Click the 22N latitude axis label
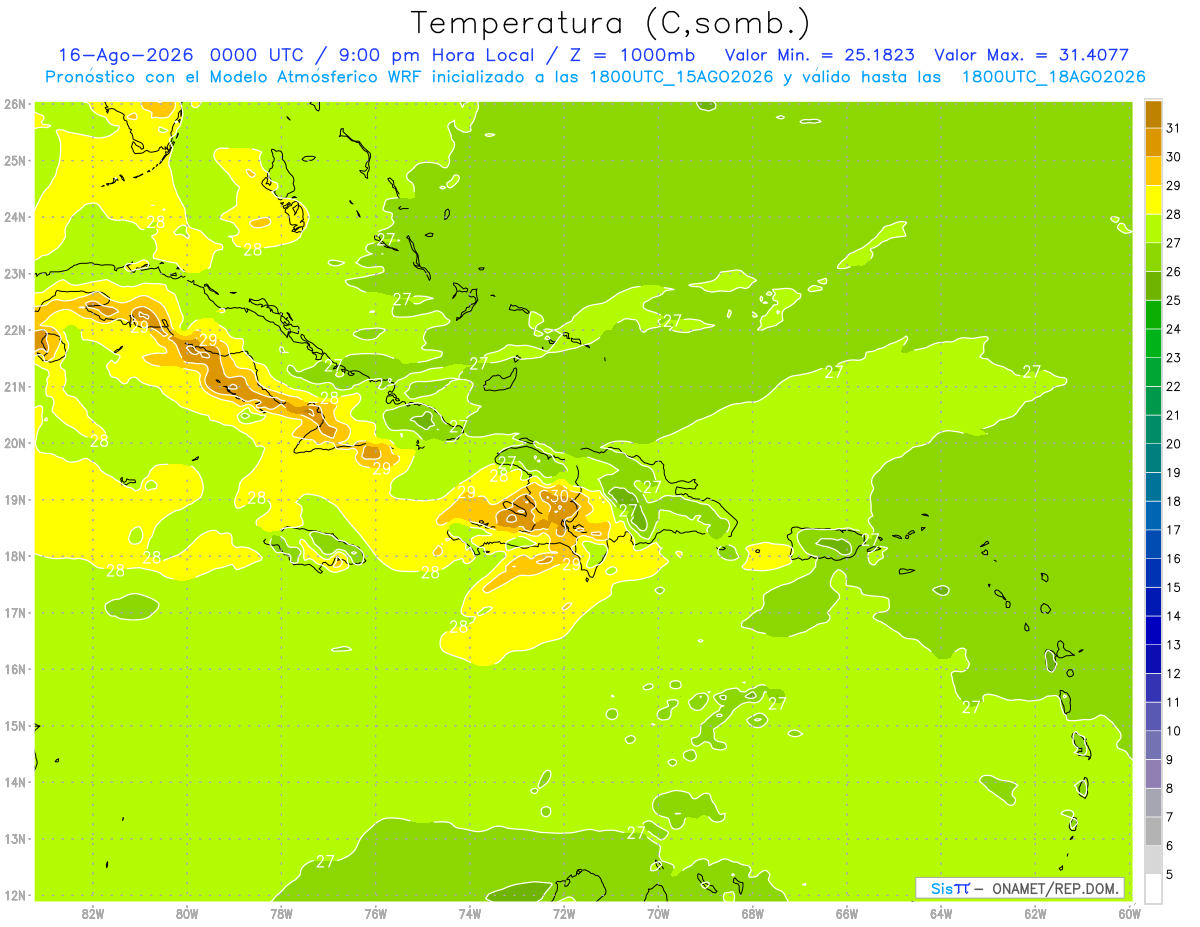The height and width of the screenshot is (927, 1200). (14, 330)
